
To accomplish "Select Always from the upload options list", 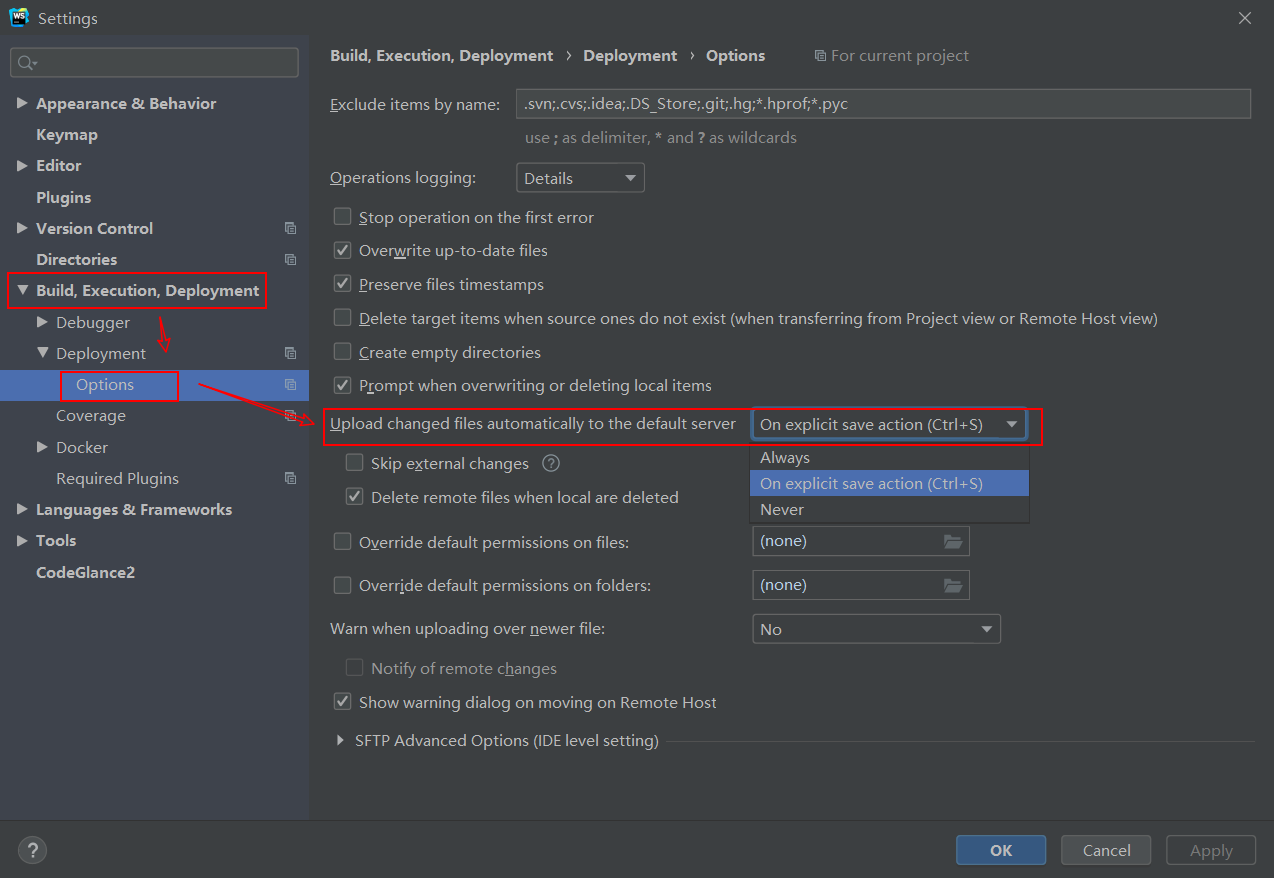I will tap(784, 457).
